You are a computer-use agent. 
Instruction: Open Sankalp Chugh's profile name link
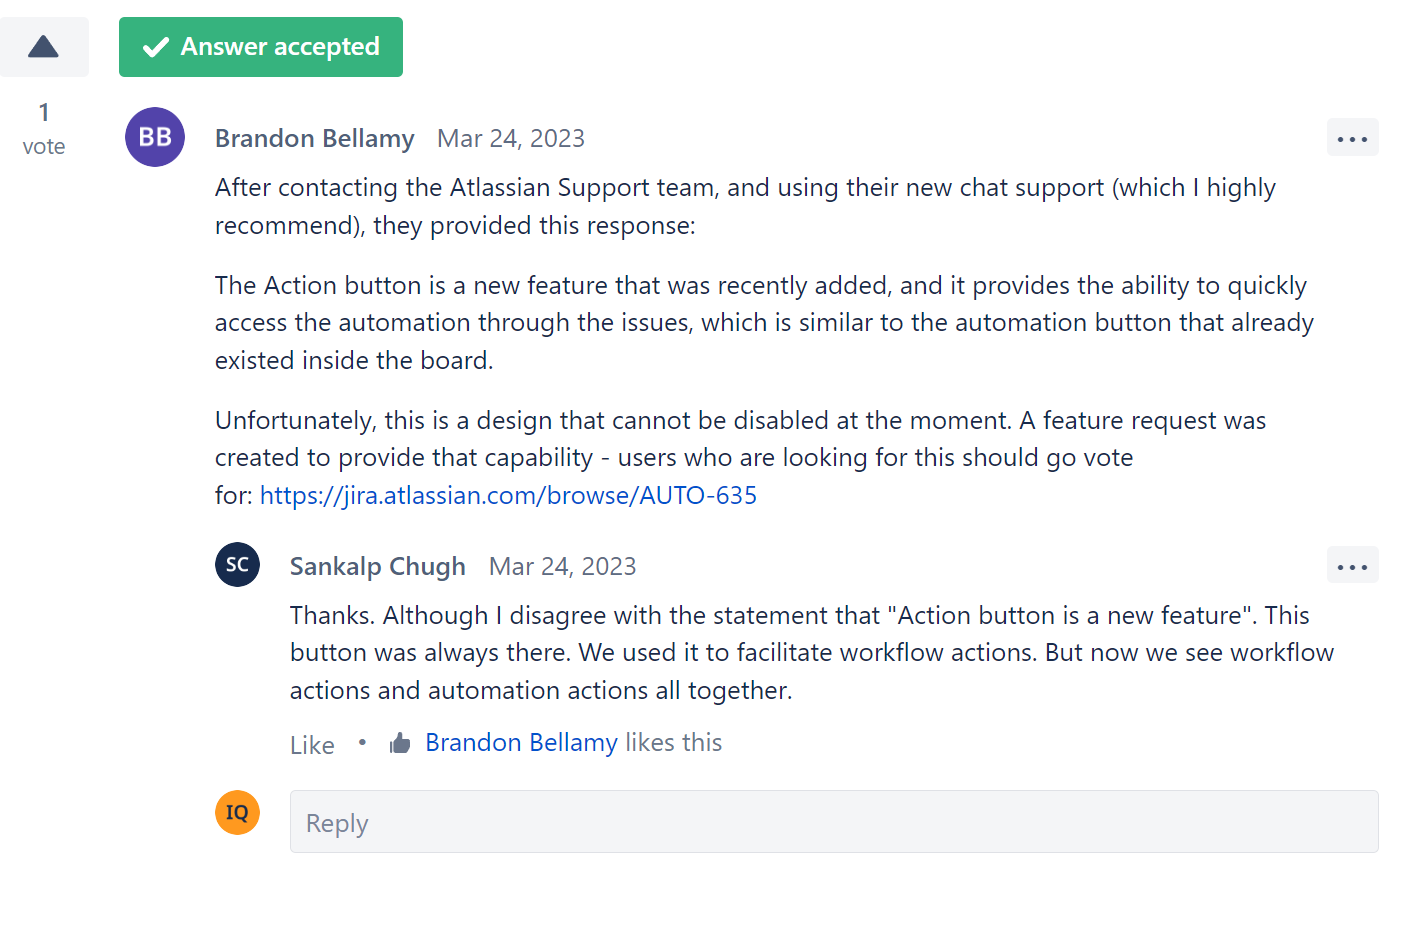click(x=377, y=566)
